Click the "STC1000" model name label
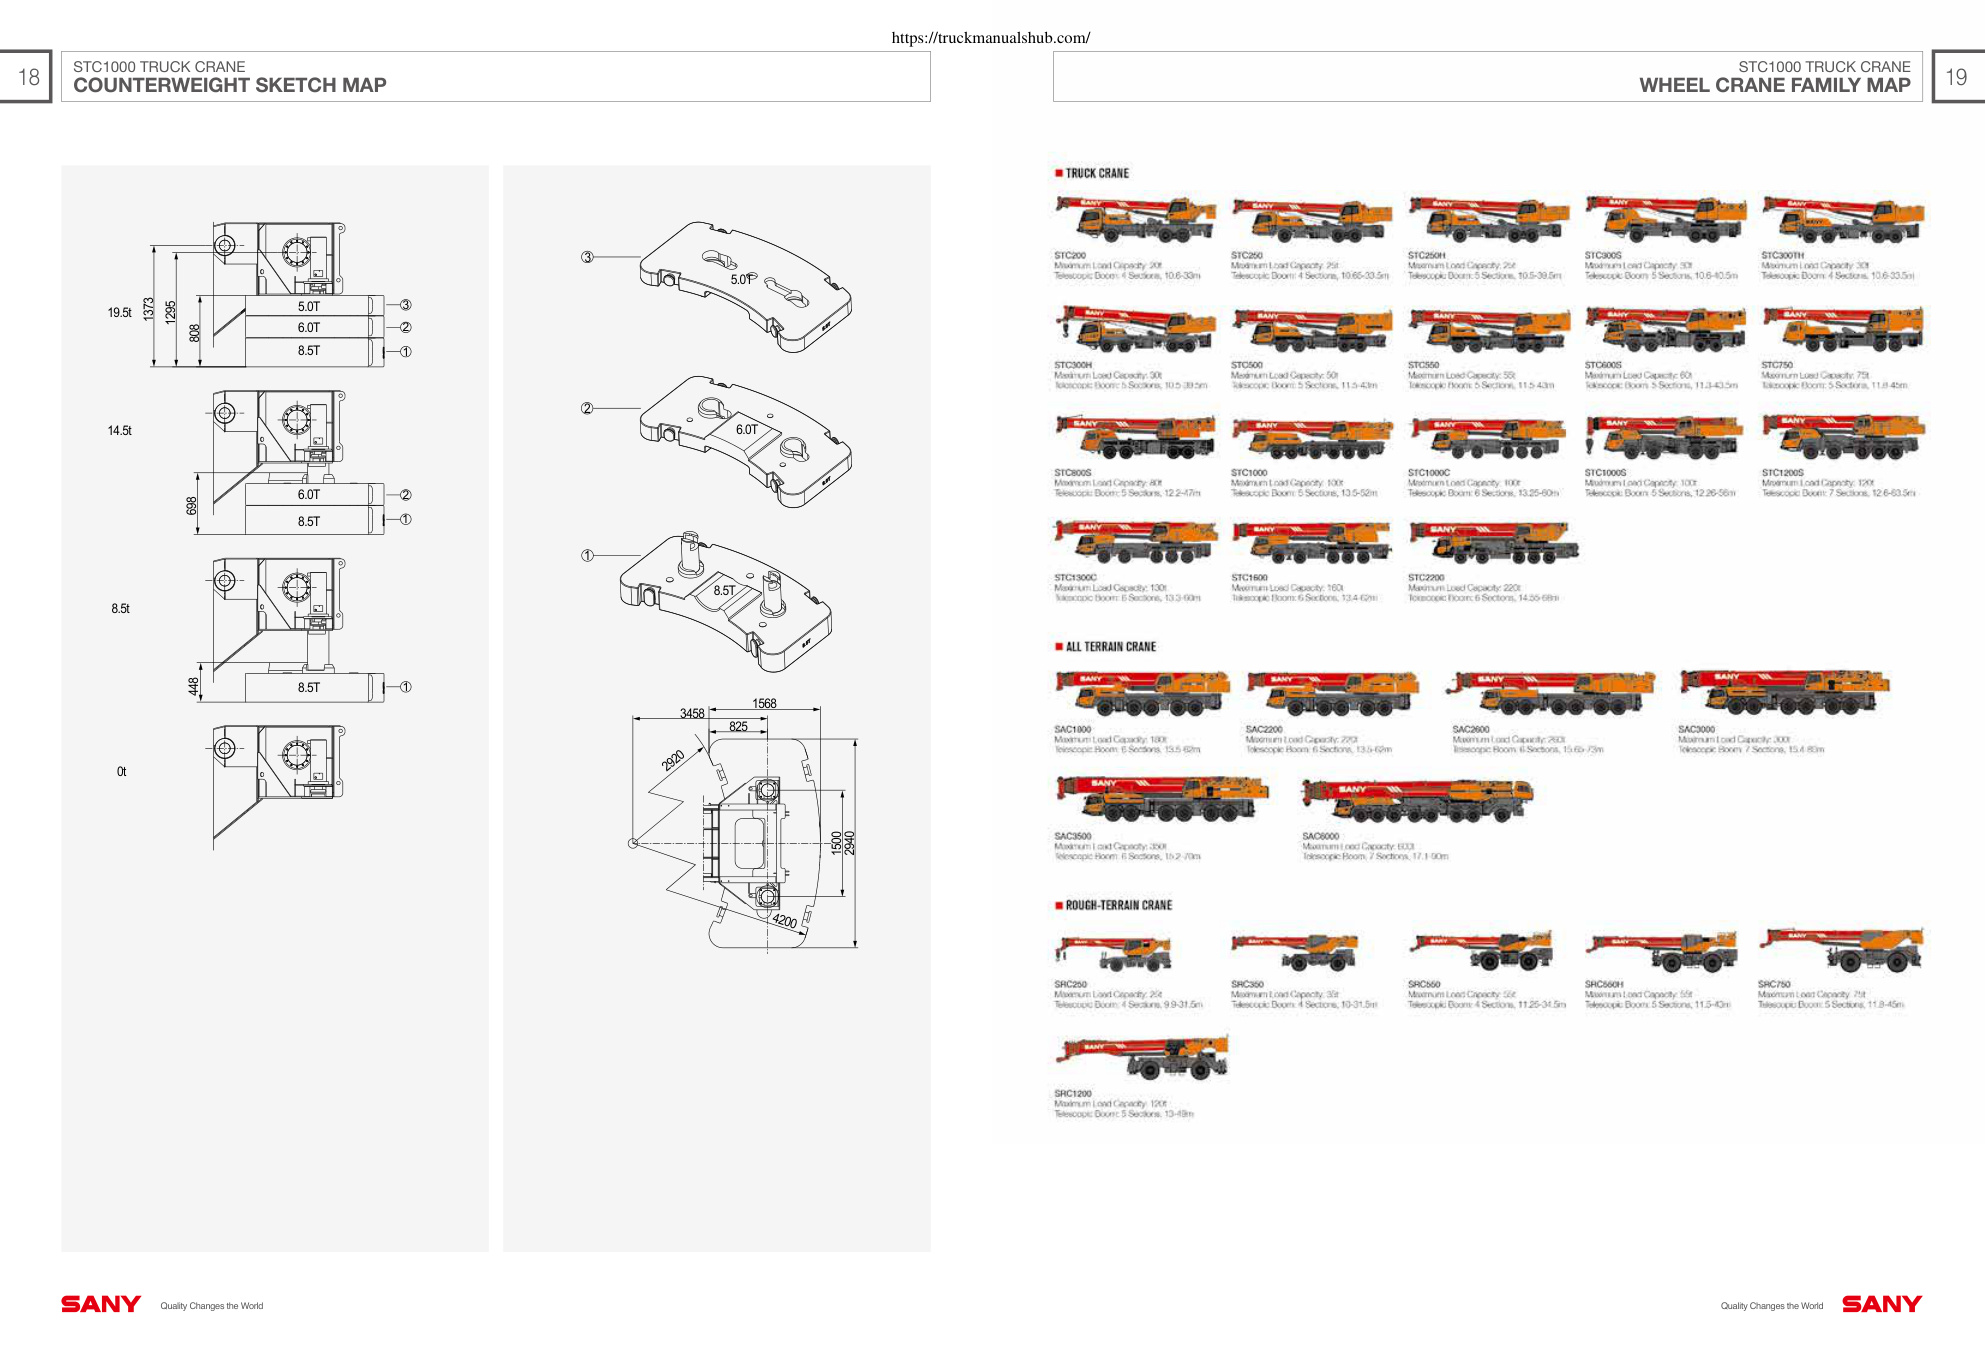Image resolution: width=1985 pixels, height=1347 pixels. (1249, 473)
